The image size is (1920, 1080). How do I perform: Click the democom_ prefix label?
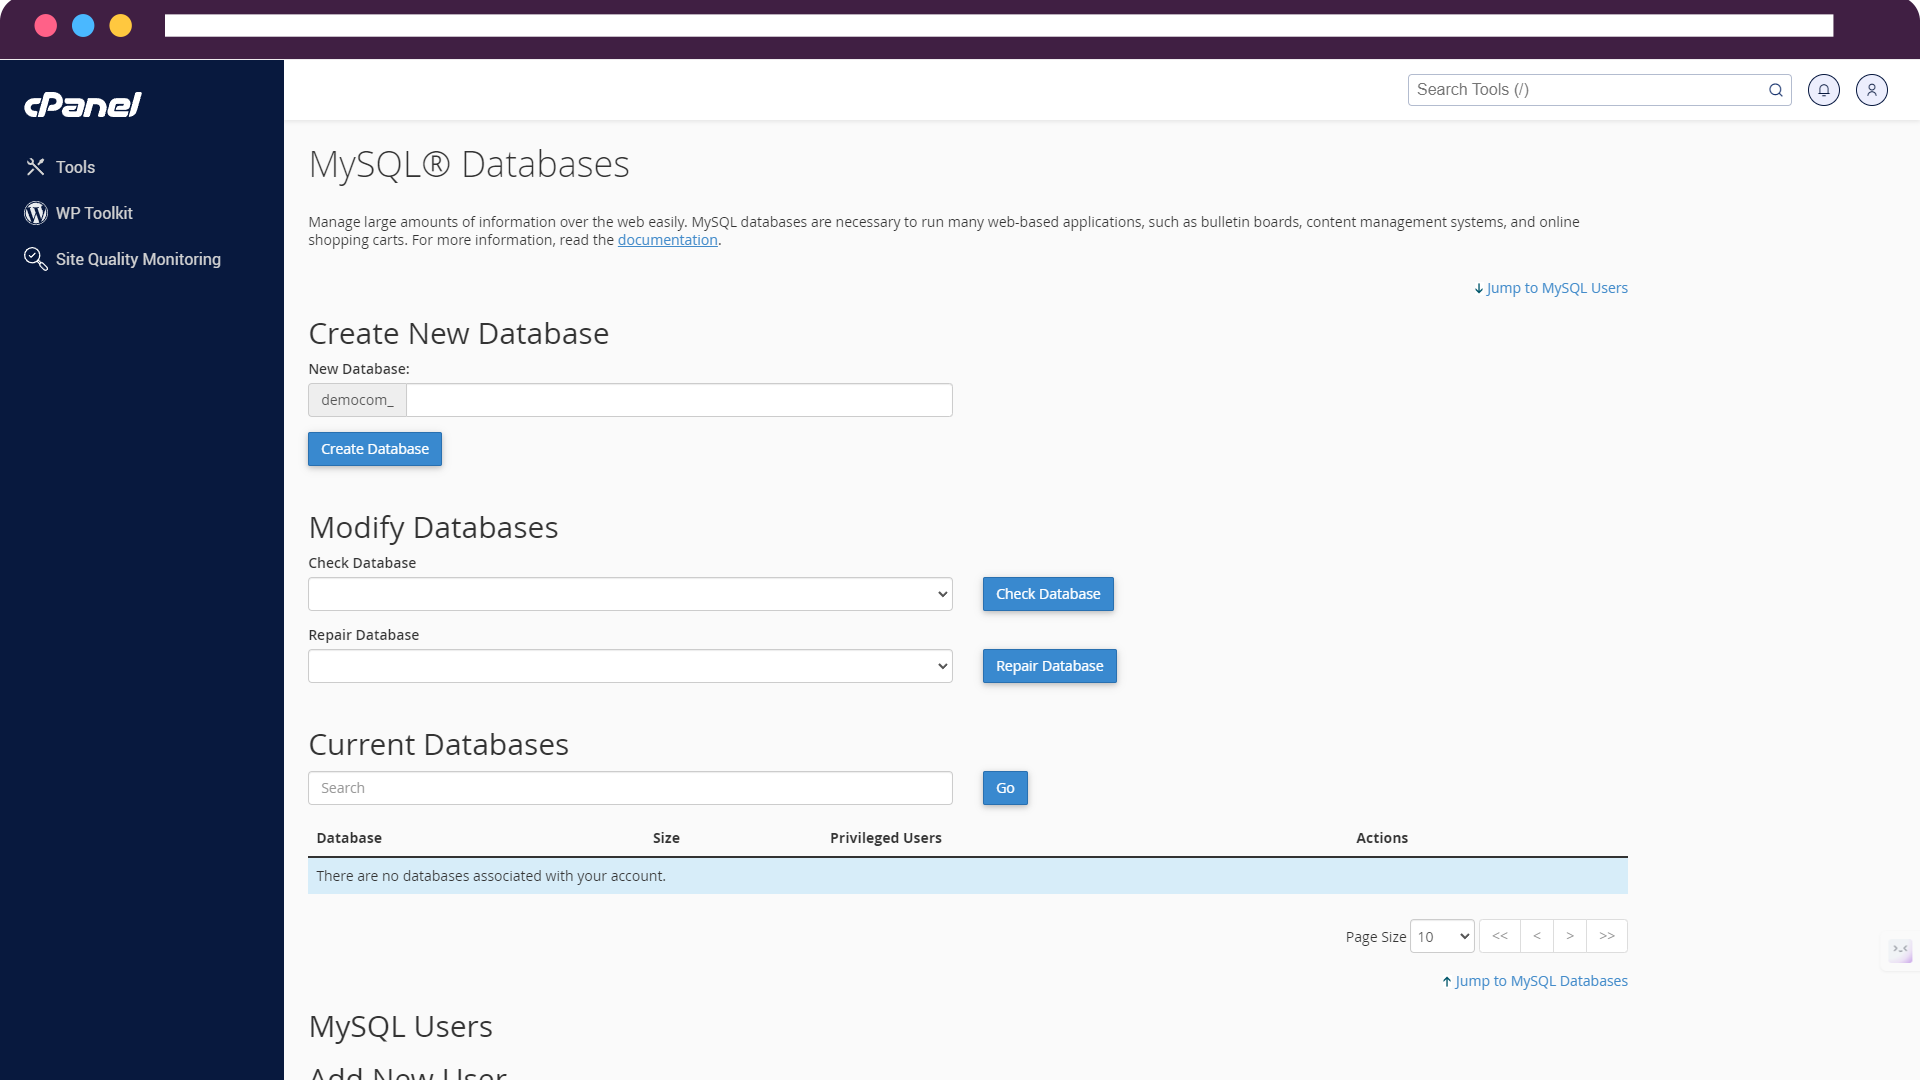[x=357, y=400]
